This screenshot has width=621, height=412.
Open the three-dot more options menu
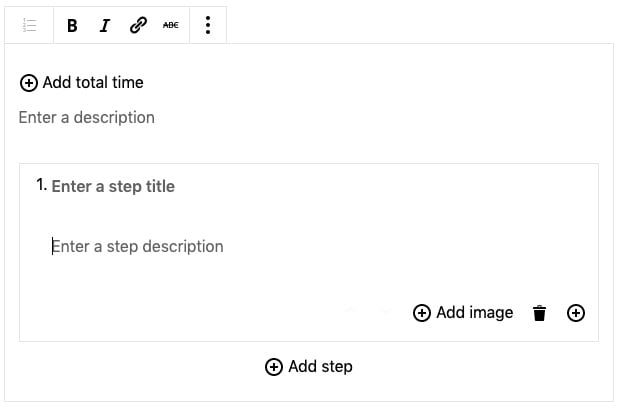208,26
